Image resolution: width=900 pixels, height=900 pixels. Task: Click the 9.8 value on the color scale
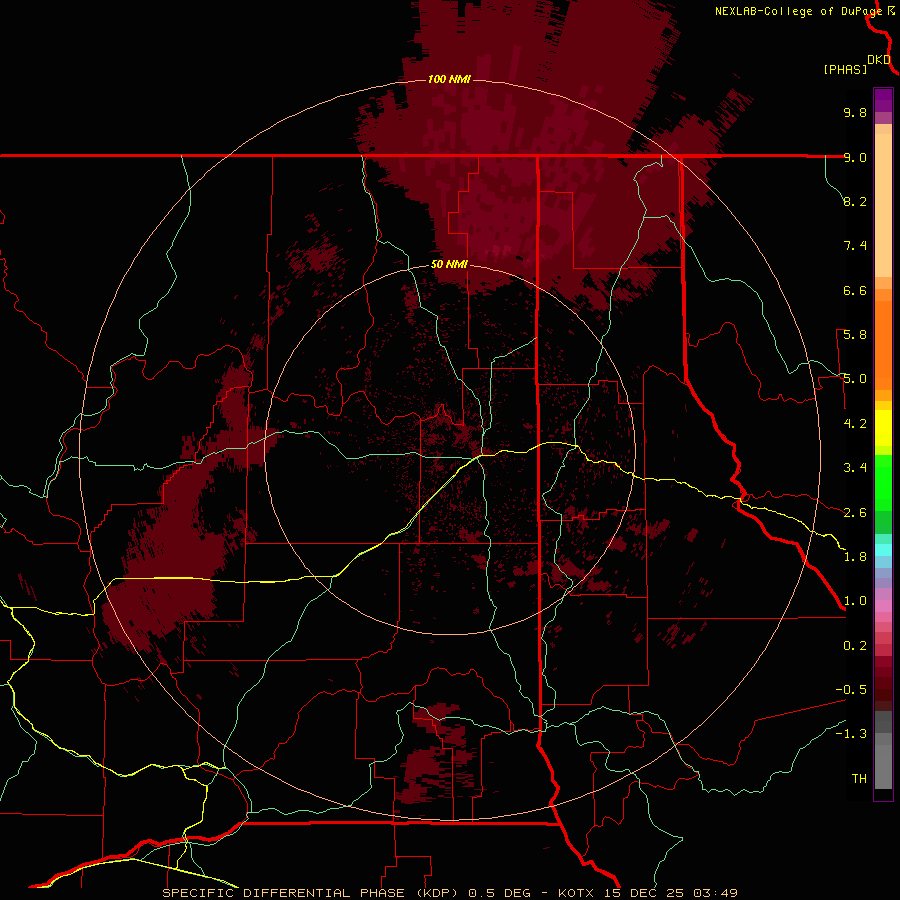click(x=855, y=112)
